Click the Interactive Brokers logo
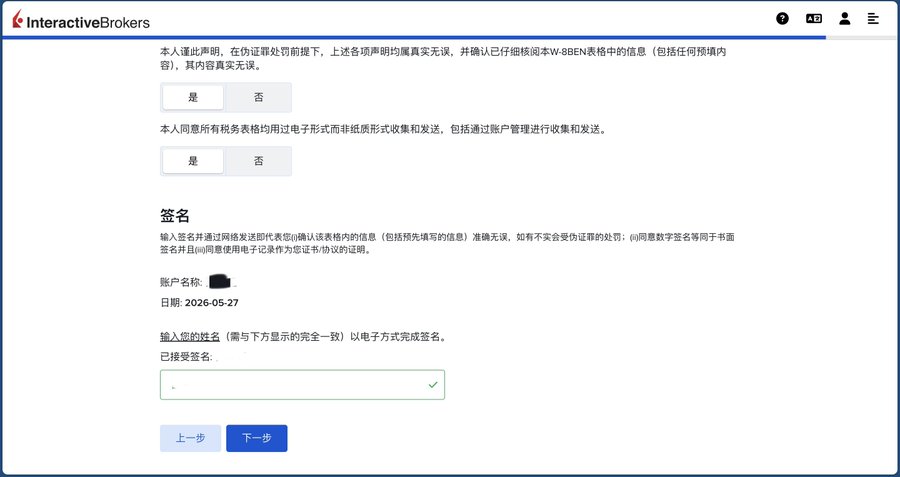The height and width of the screenshot is (477, 900). [81, 20]
